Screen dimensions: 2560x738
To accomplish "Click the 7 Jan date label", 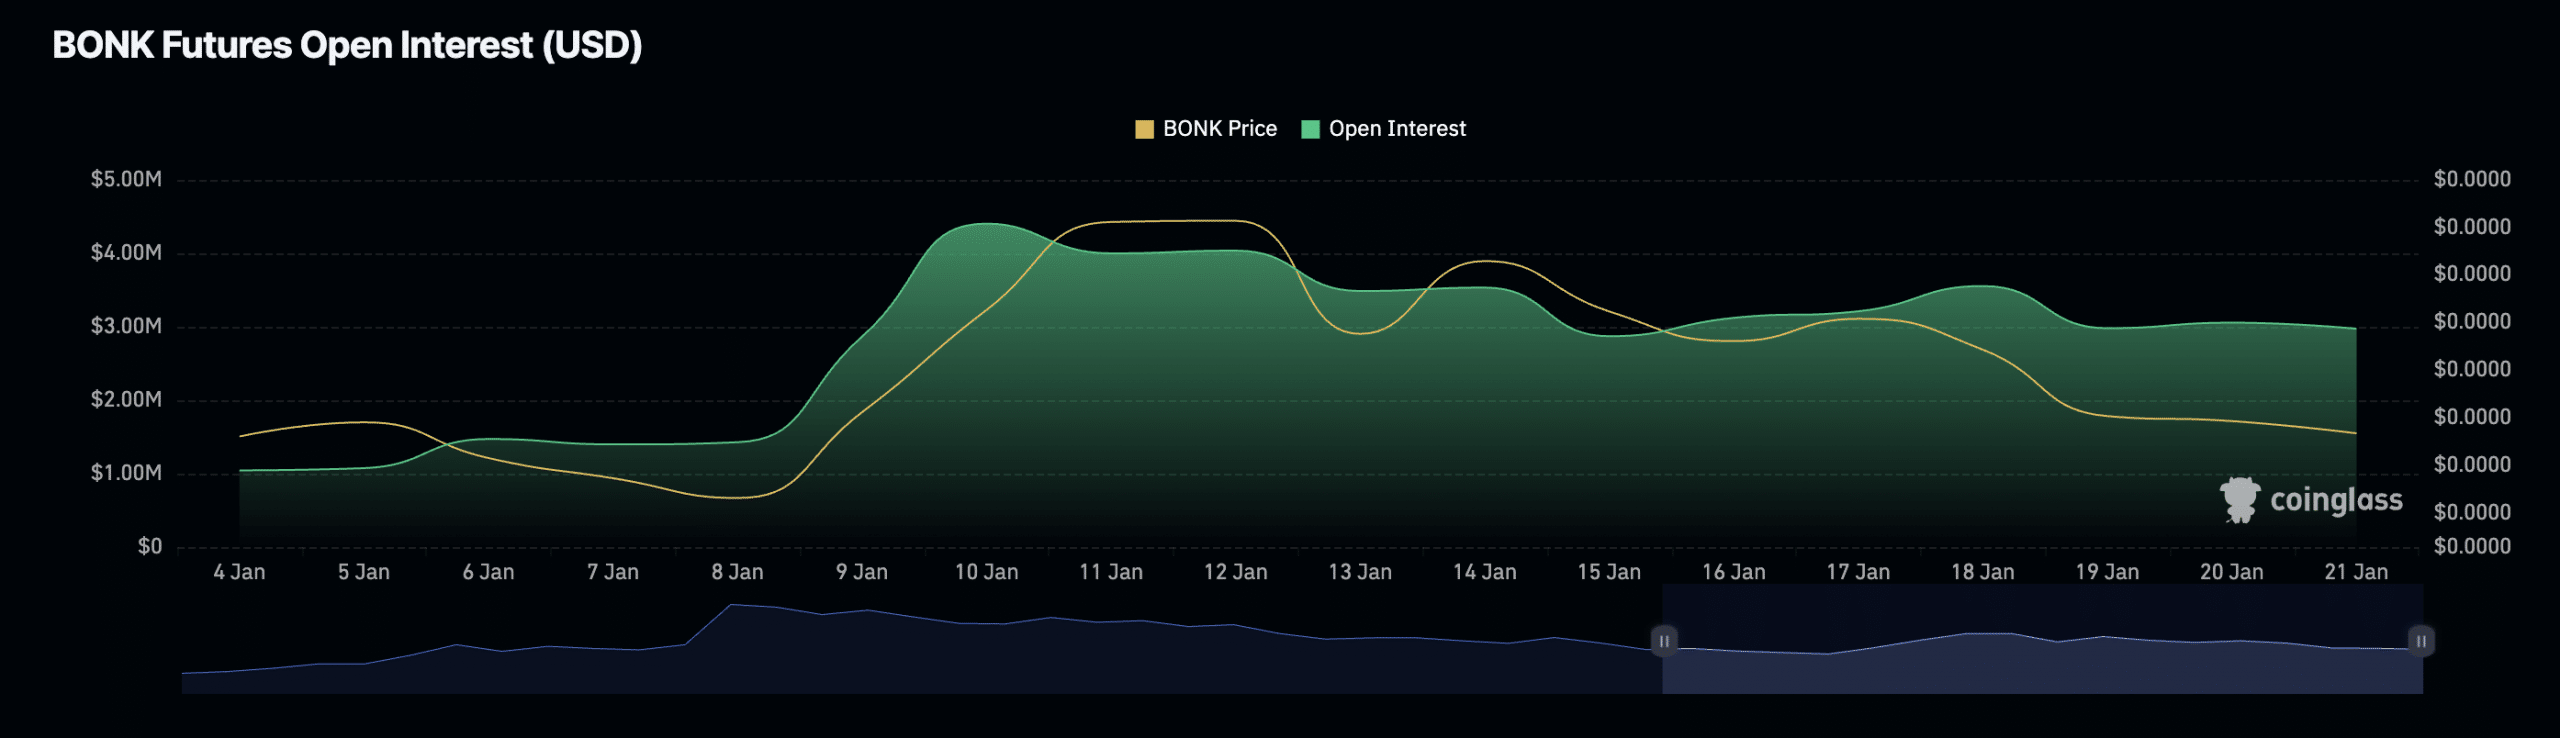I will tap(613, 572).
